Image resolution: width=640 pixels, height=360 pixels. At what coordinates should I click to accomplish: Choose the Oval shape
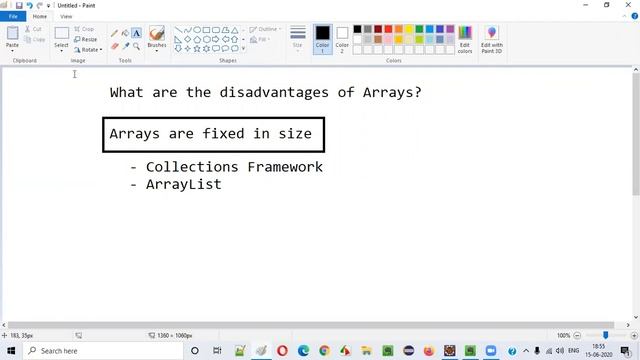(197, 30)
